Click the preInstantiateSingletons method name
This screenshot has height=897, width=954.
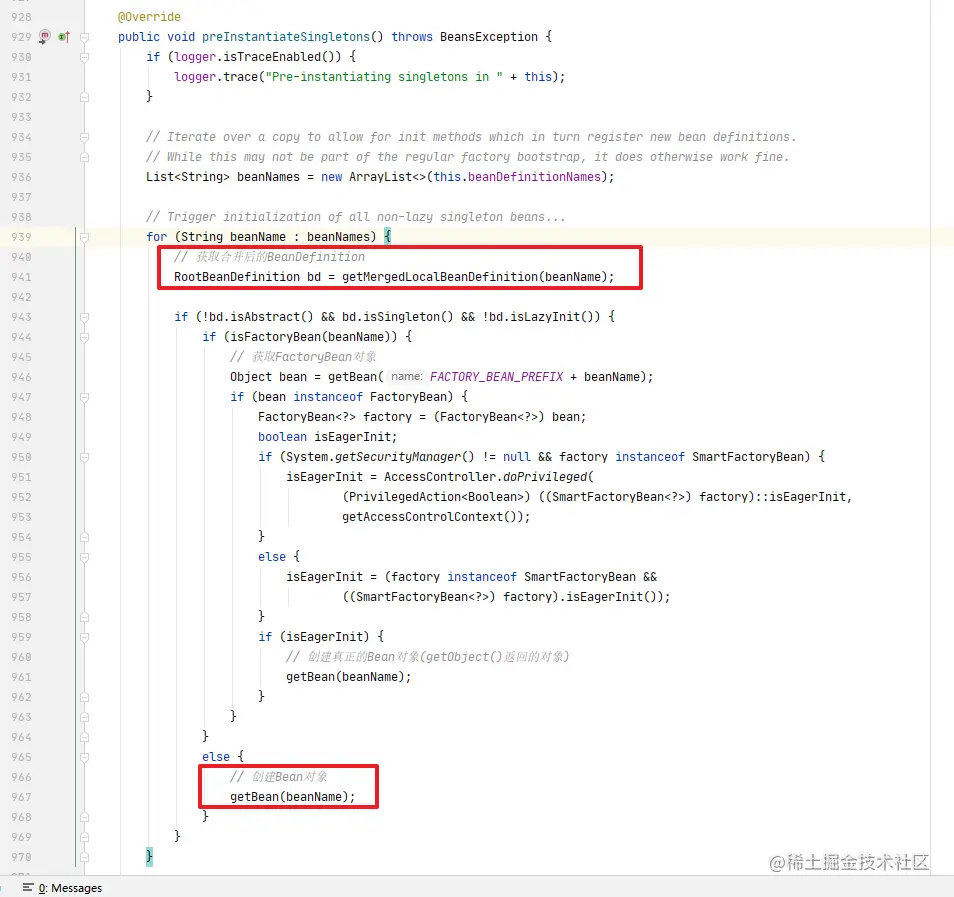(x=286, y=37)
